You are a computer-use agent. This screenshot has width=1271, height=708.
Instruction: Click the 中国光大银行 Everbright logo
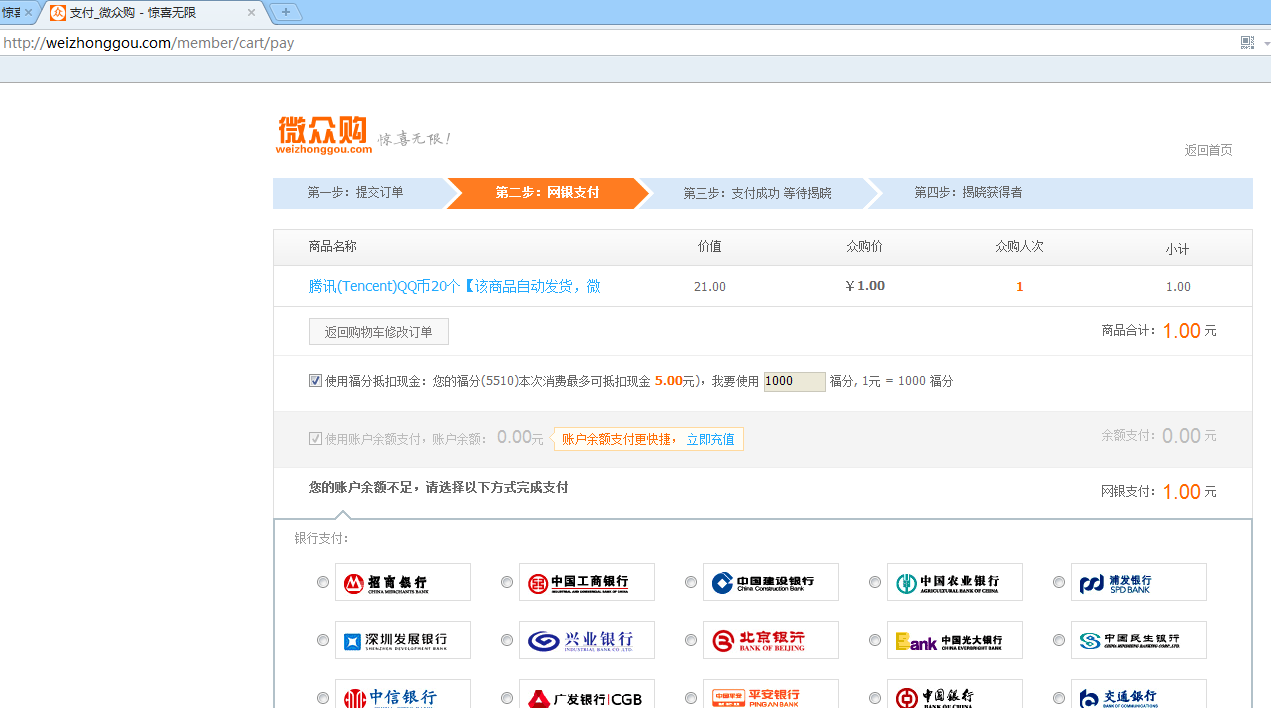(955, 640)
